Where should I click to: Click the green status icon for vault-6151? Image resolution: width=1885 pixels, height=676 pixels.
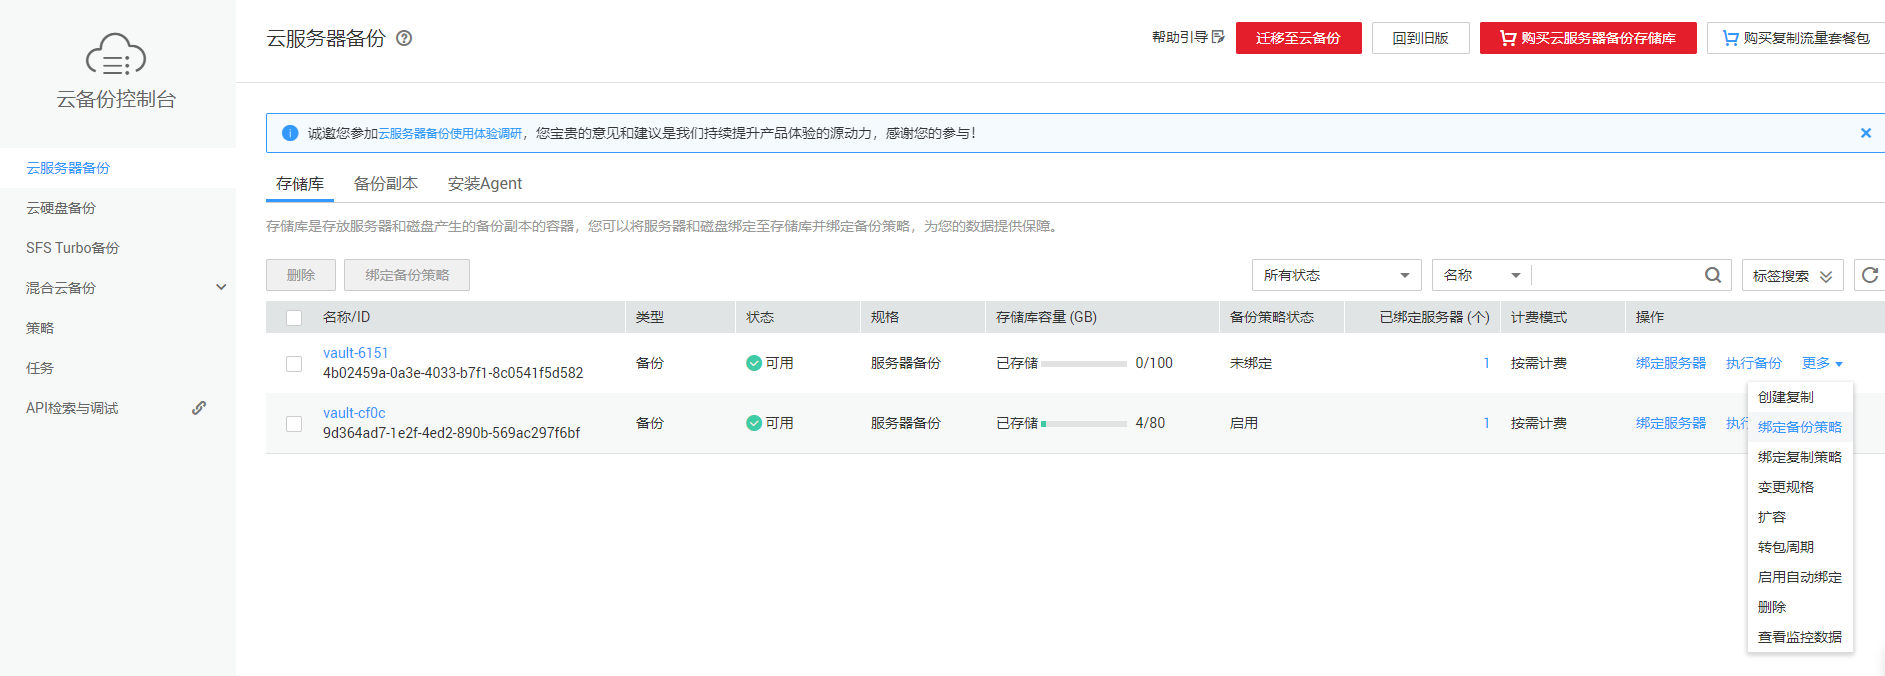[x=754, y=363]
